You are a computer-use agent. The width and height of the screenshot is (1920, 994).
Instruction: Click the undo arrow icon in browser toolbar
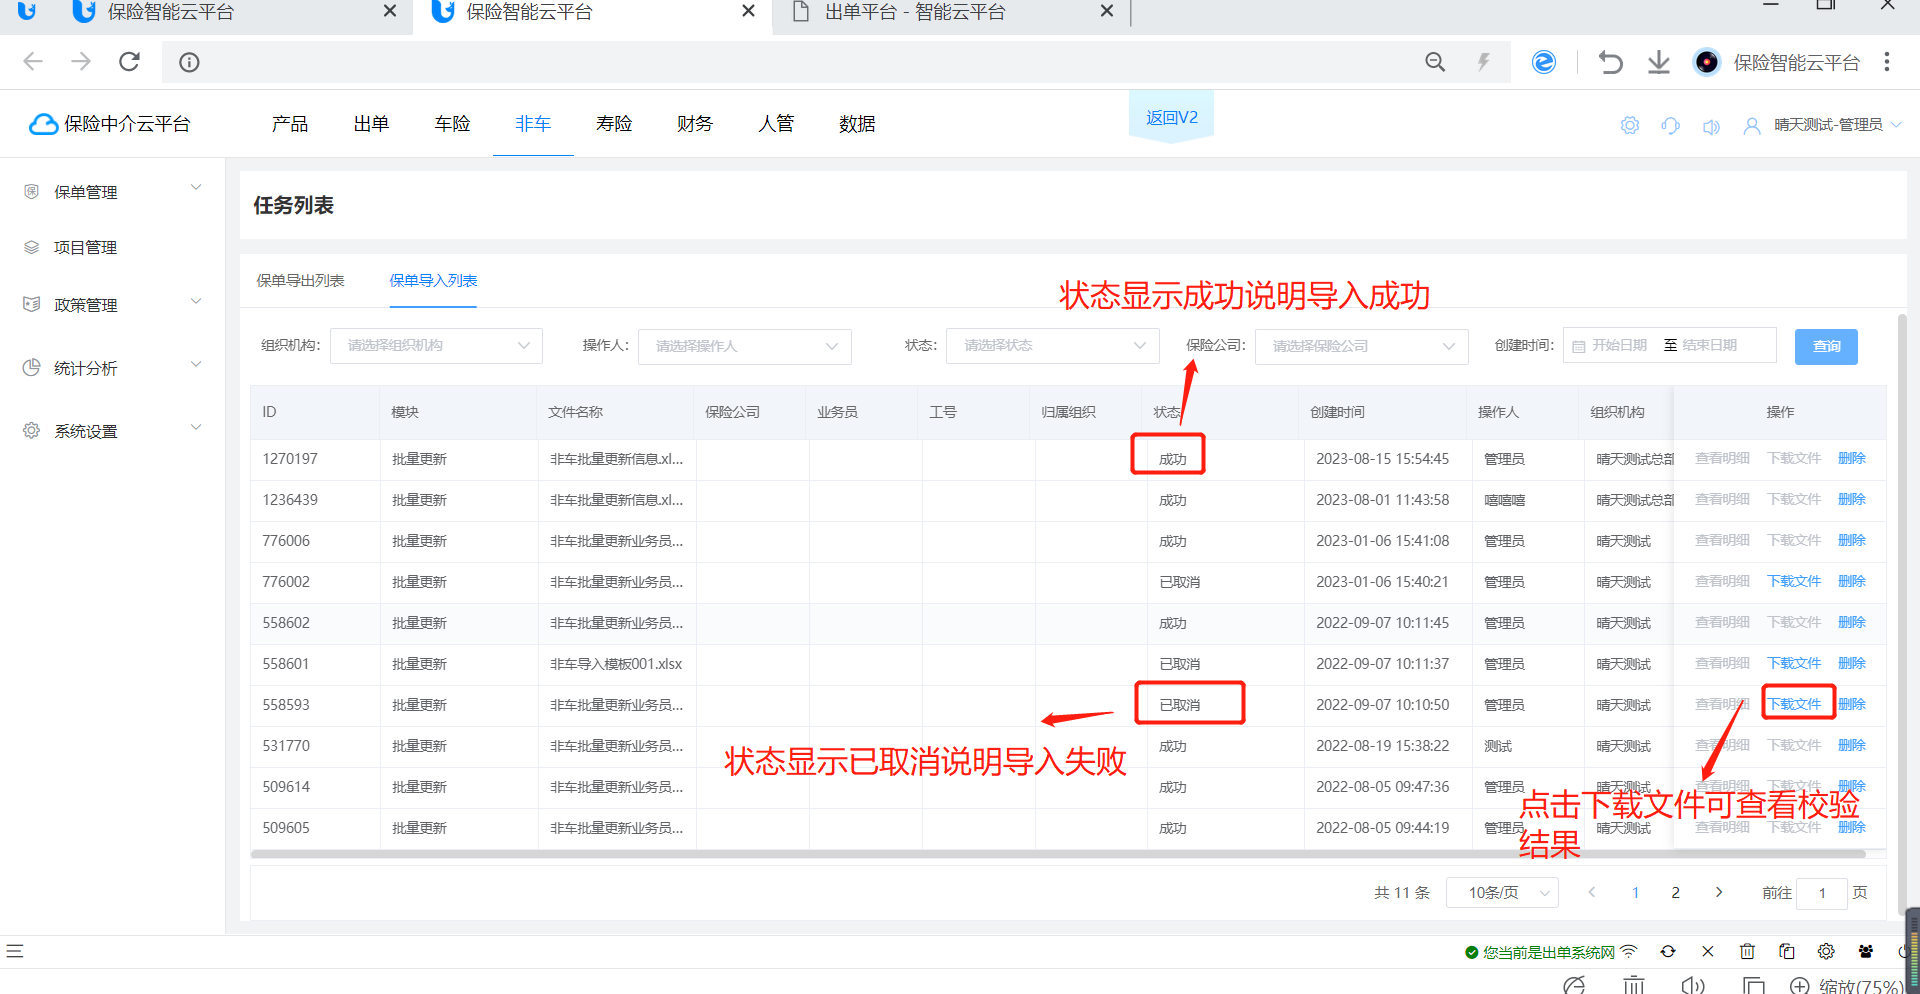tap(1610, 62)
